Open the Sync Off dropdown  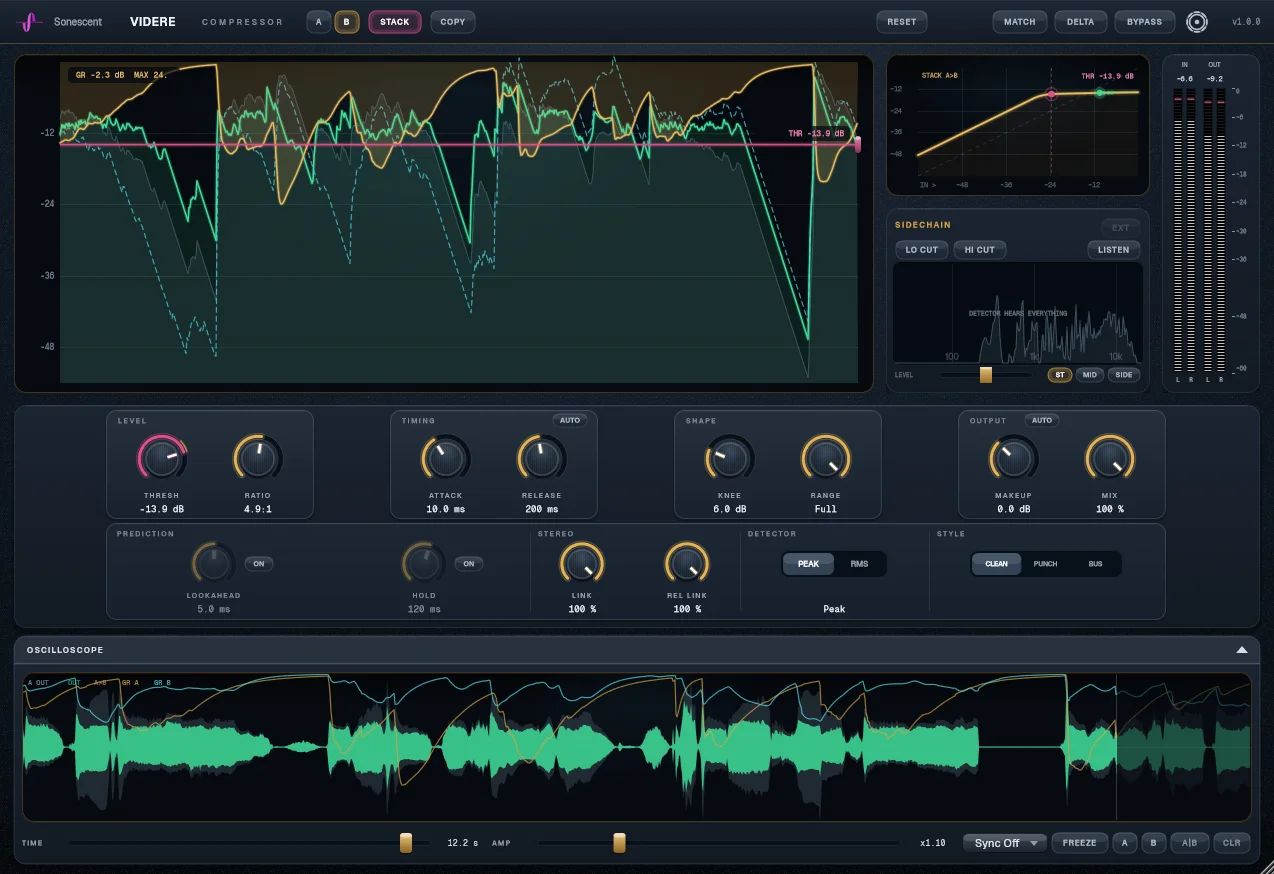point(1005,843)
